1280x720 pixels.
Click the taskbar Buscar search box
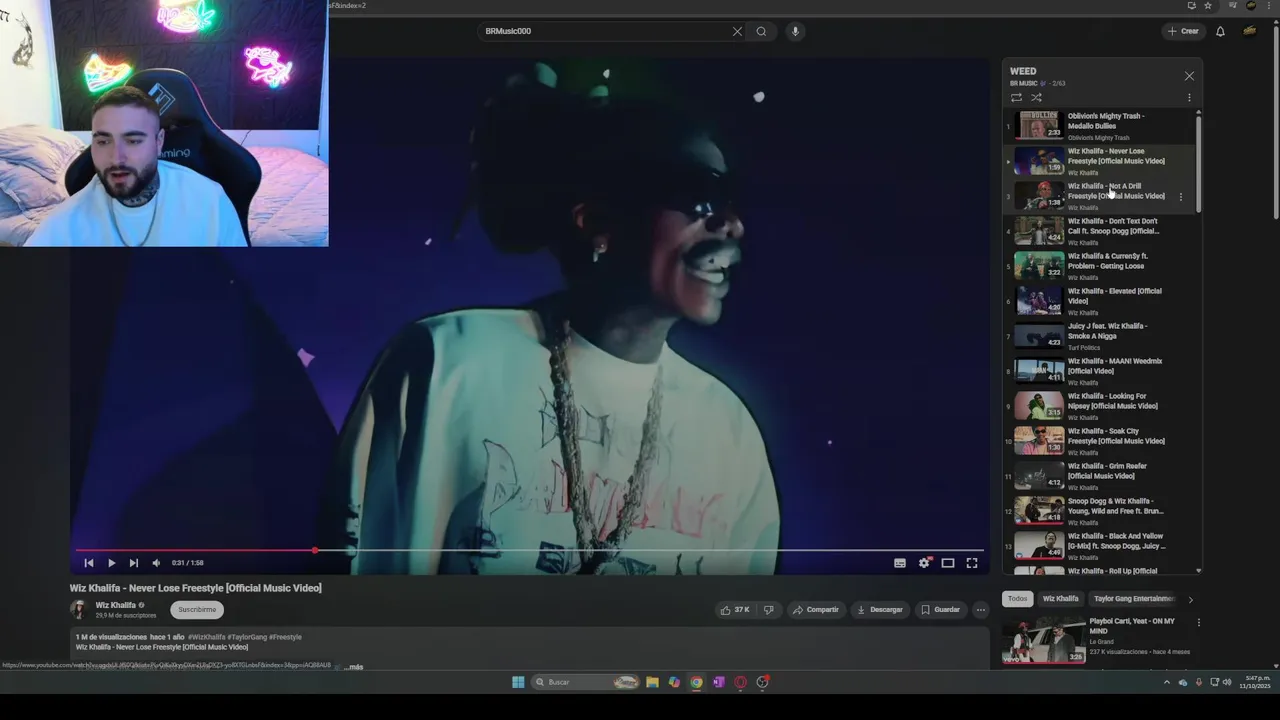[x=586, y=682]
